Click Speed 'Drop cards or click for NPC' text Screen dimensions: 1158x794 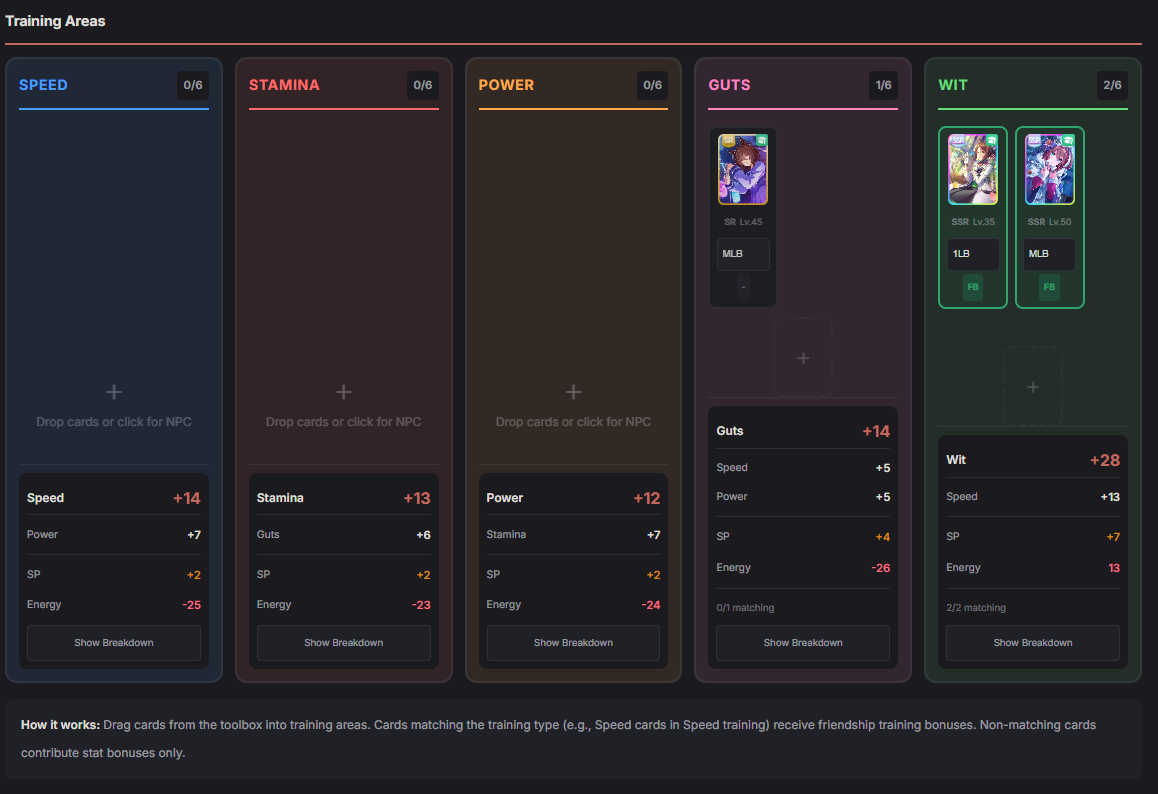114,422
